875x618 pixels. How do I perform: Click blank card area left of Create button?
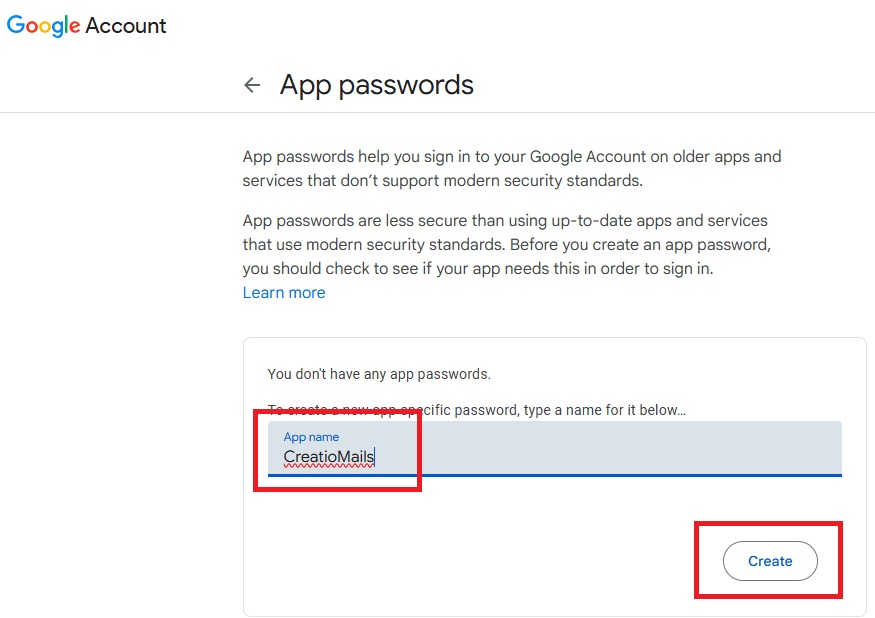pyautogui.click(x=450, y=561)
